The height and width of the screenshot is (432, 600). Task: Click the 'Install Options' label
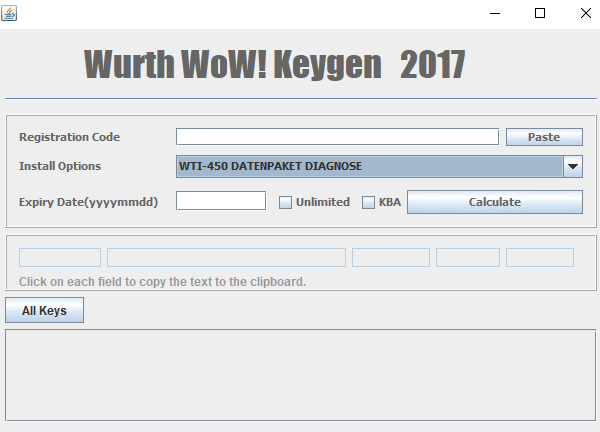coord(60,166)
